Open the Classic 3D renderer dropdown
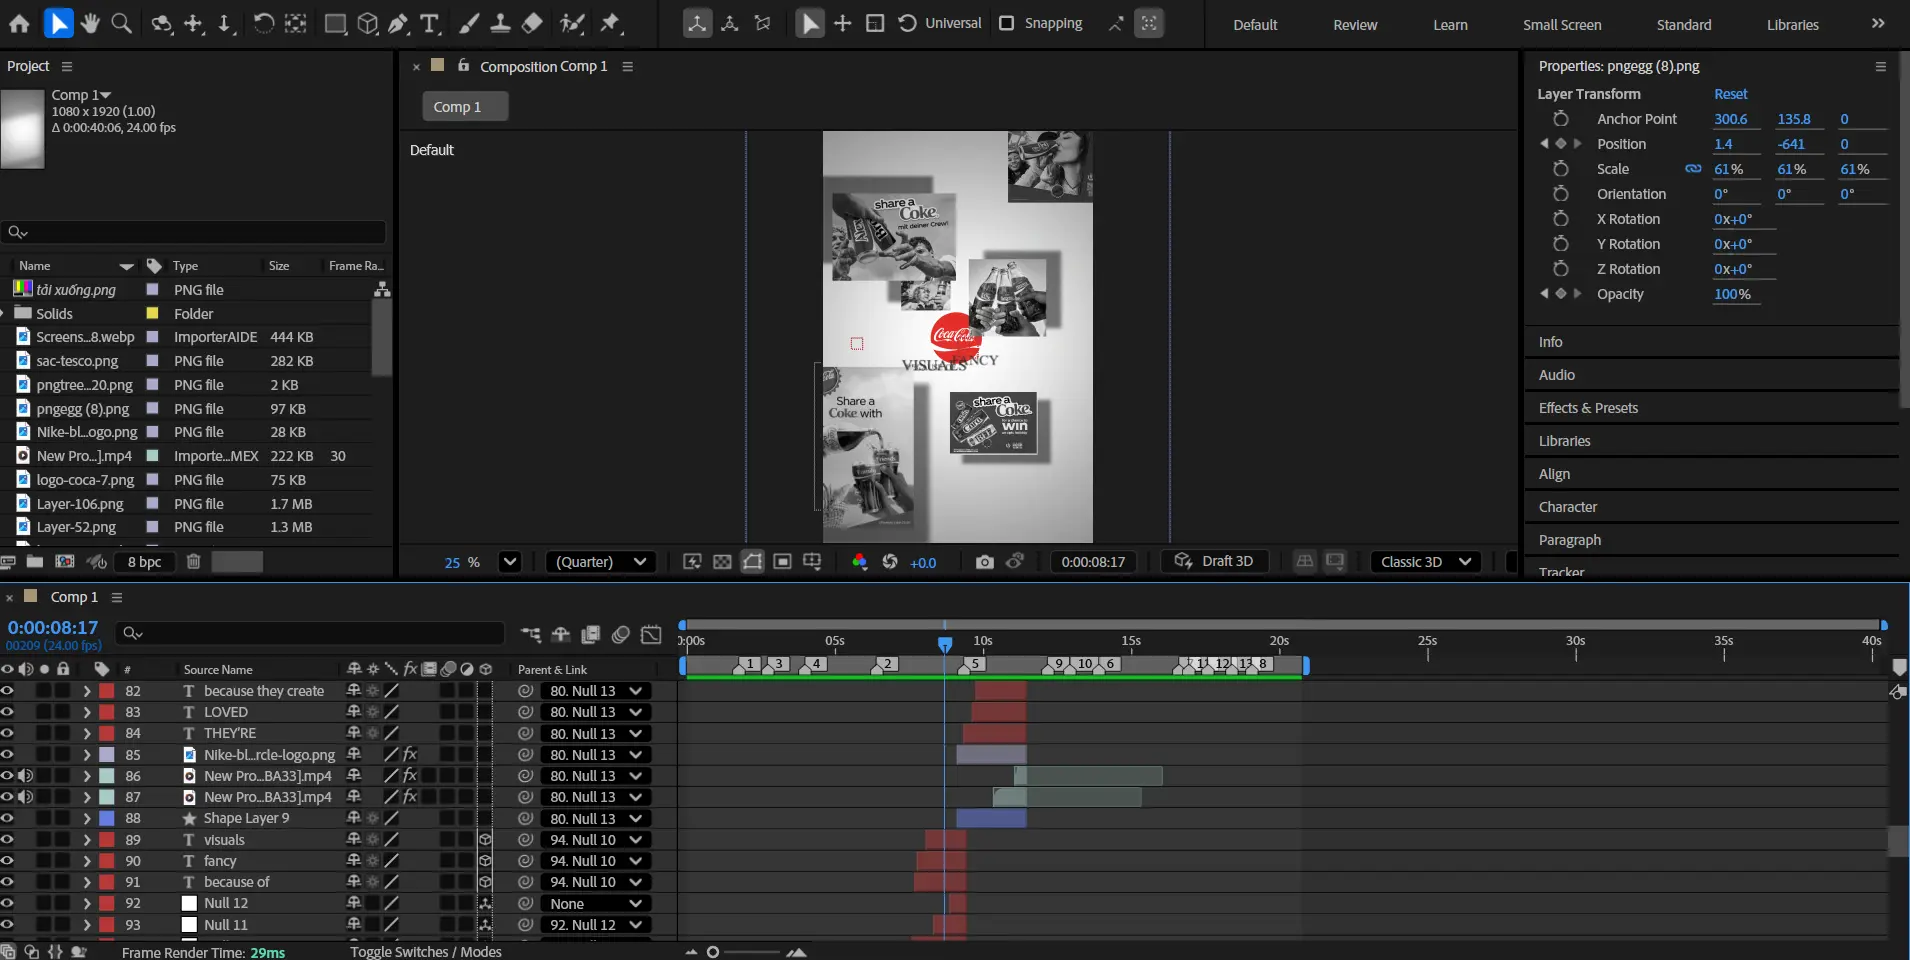 (x=1425, y=562)
